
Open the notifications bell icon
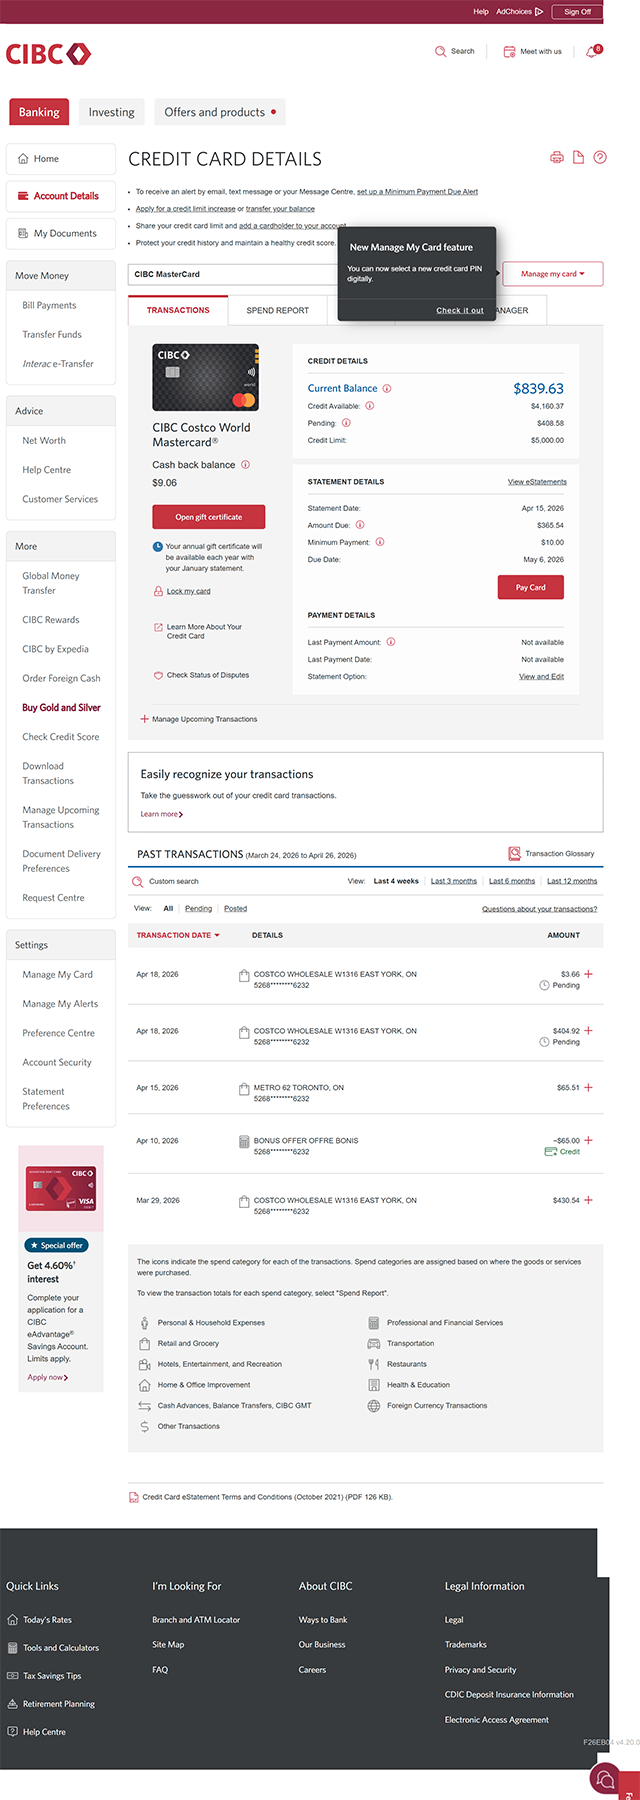[x=592, y=51]
